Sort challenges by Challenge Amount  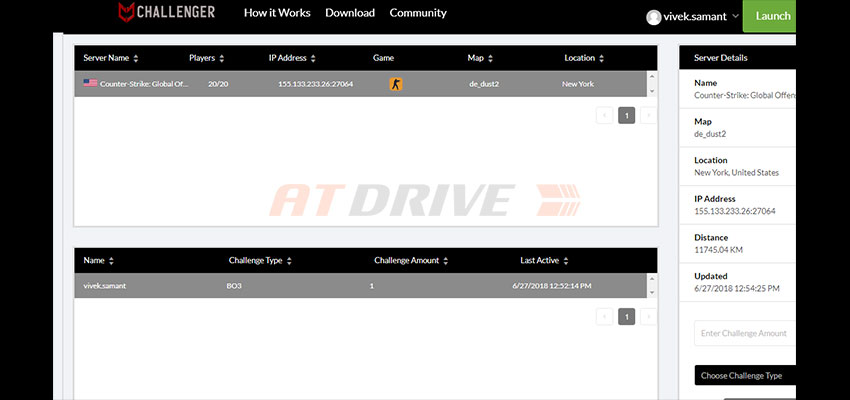click(411, 261)
